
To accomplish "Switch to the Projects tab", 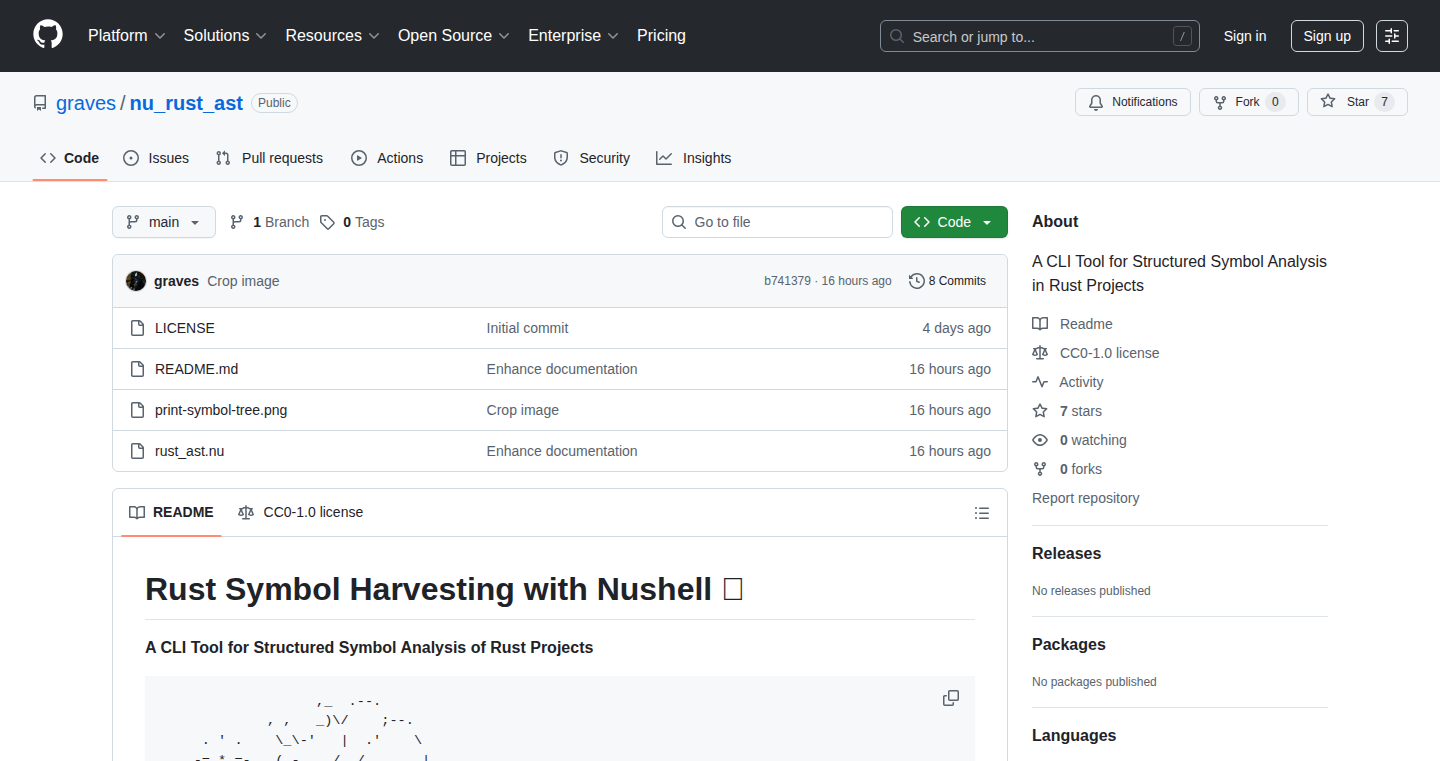I will coord(488,158).
